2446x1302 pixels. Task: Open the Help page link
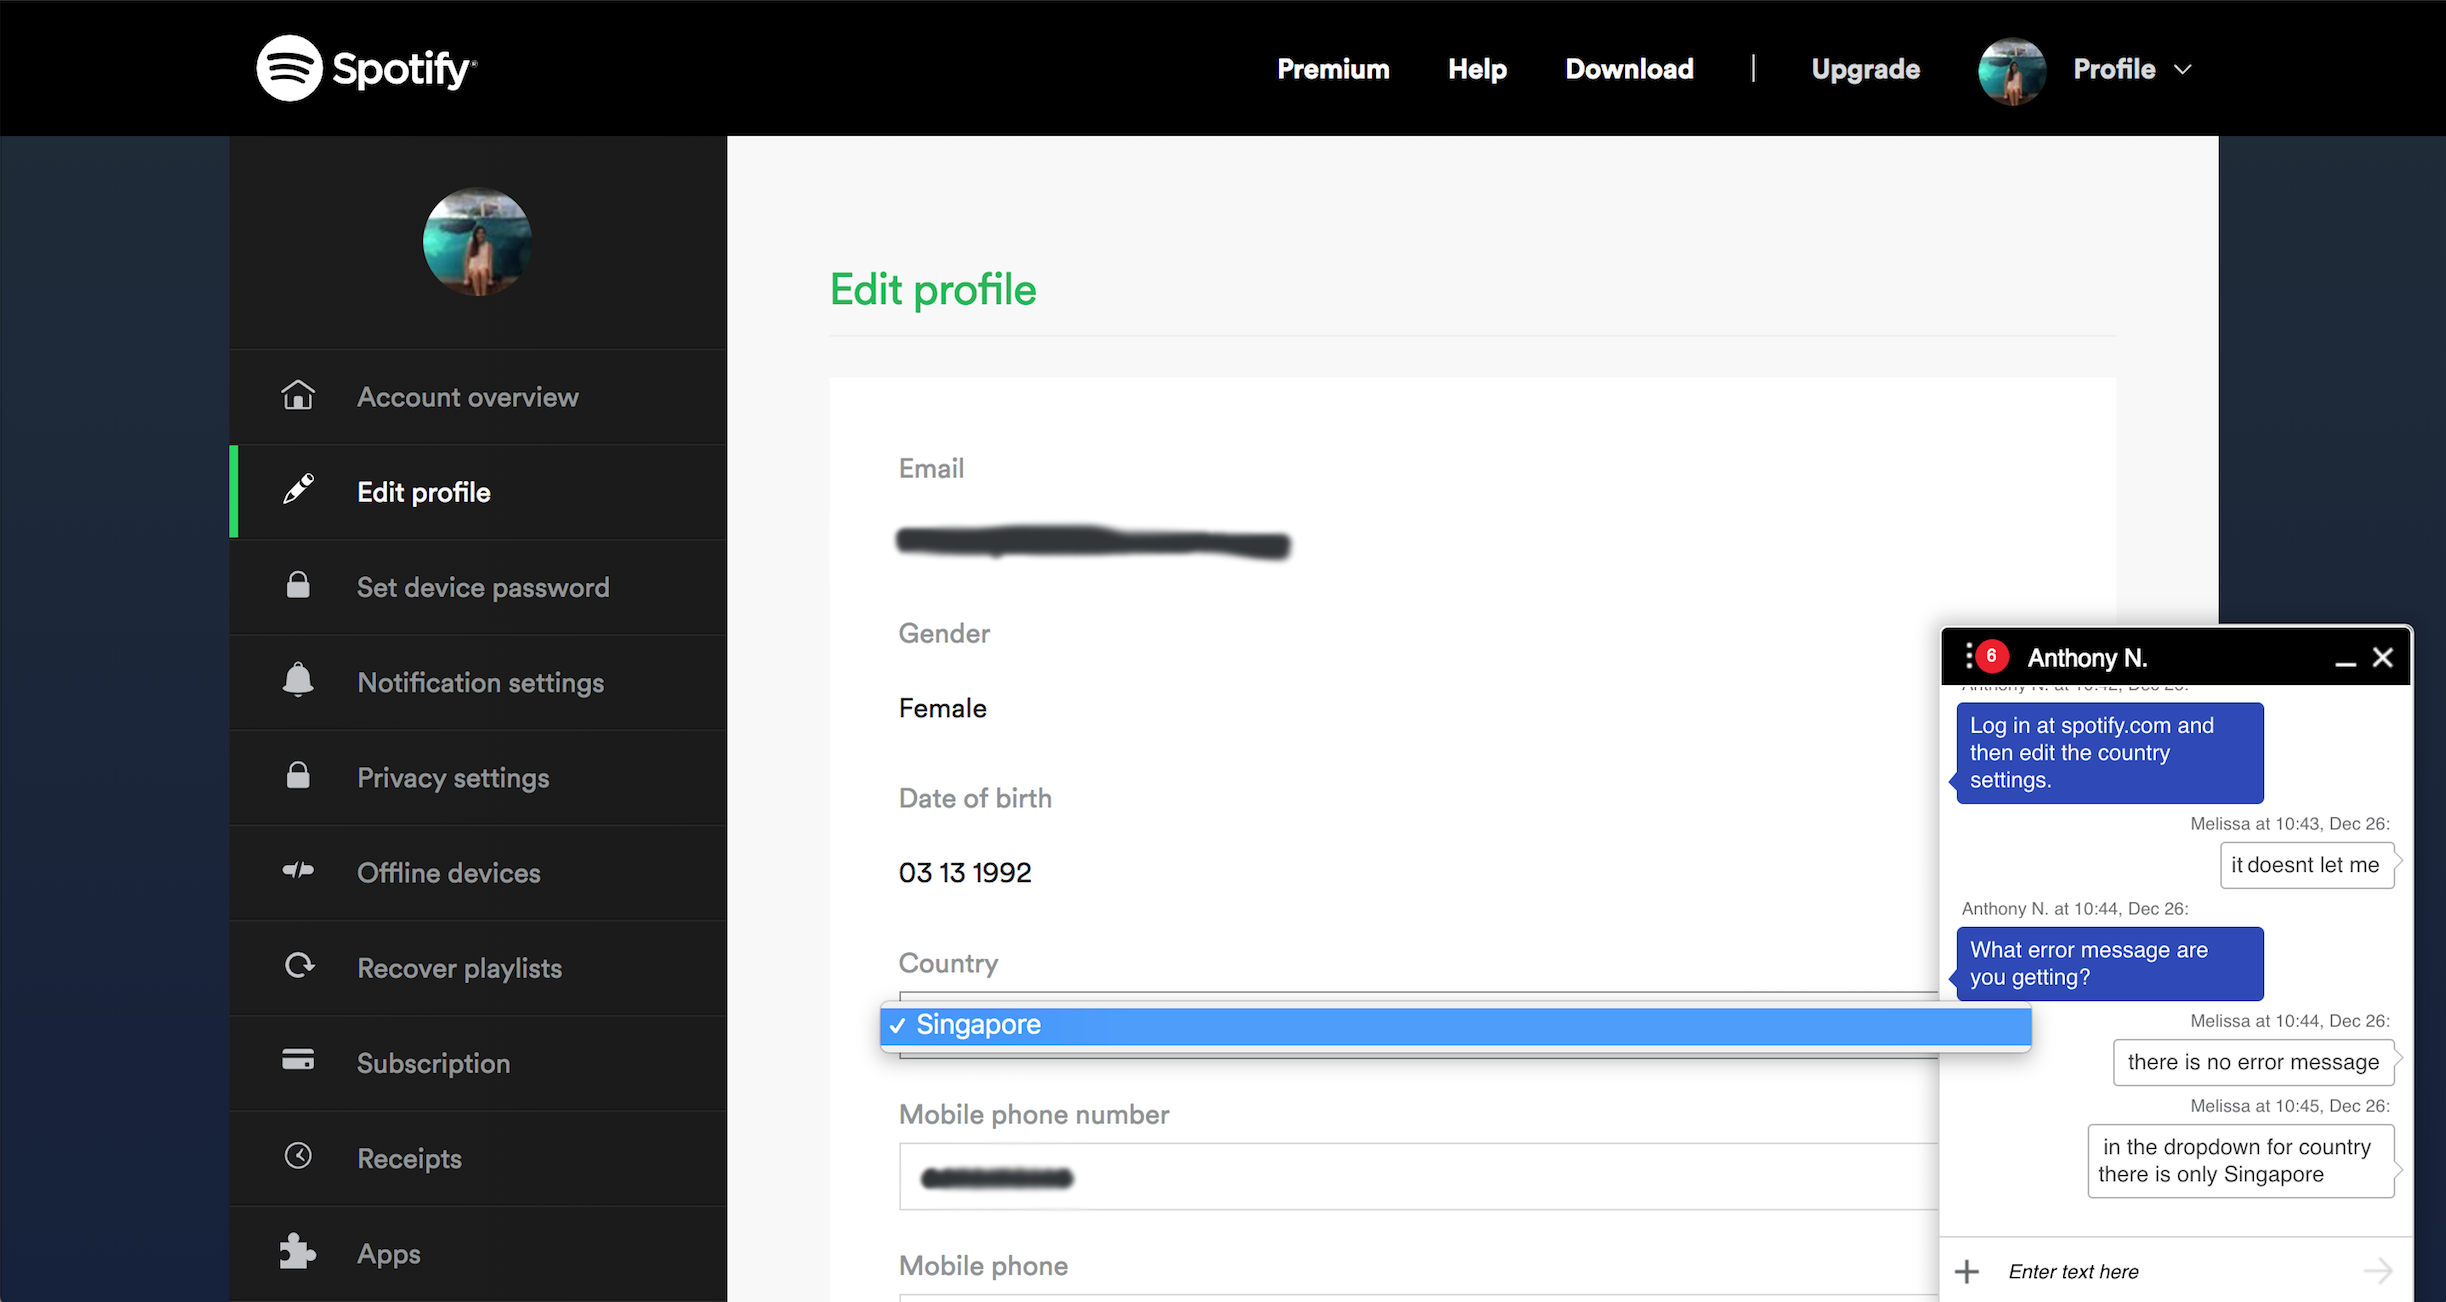click(1477, 69)
